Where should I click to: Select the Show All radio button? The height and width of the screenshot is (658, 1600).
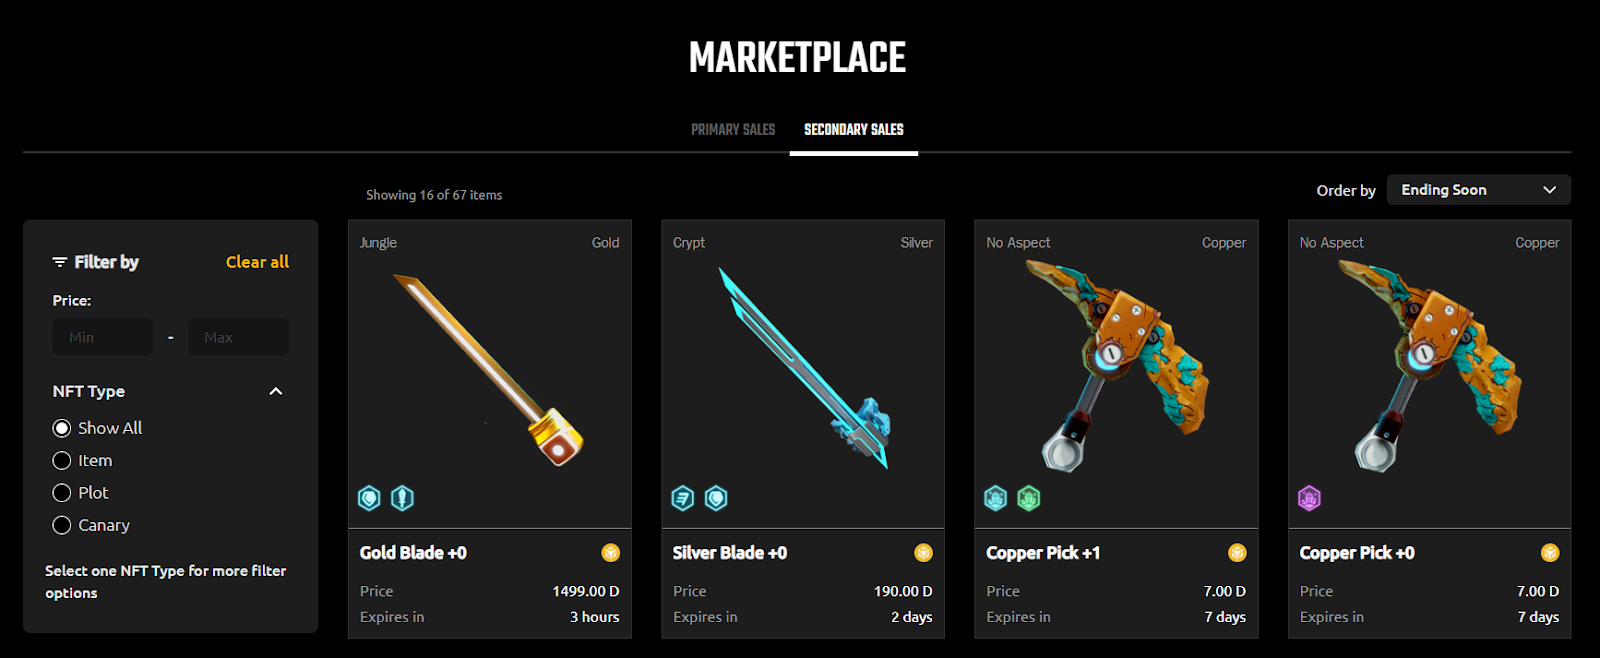(62, 428)
